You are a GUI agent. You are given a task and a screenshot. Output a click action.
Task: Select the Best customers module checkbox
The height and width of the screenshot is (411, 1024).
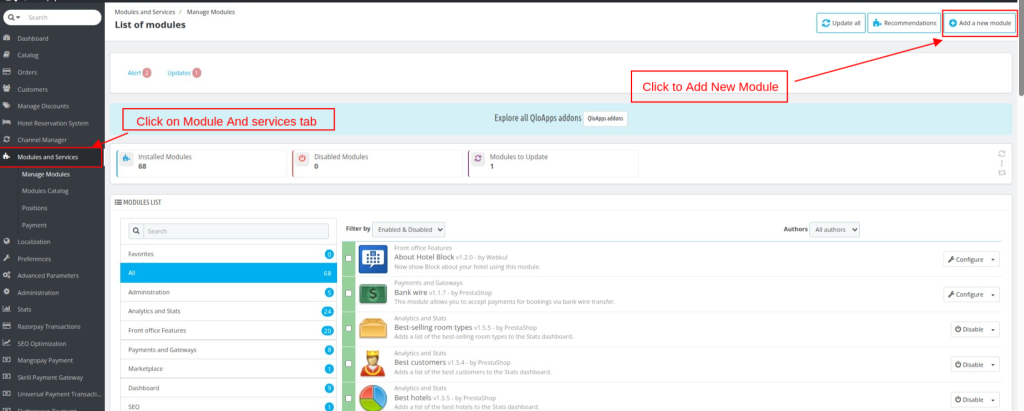point(348,365)
